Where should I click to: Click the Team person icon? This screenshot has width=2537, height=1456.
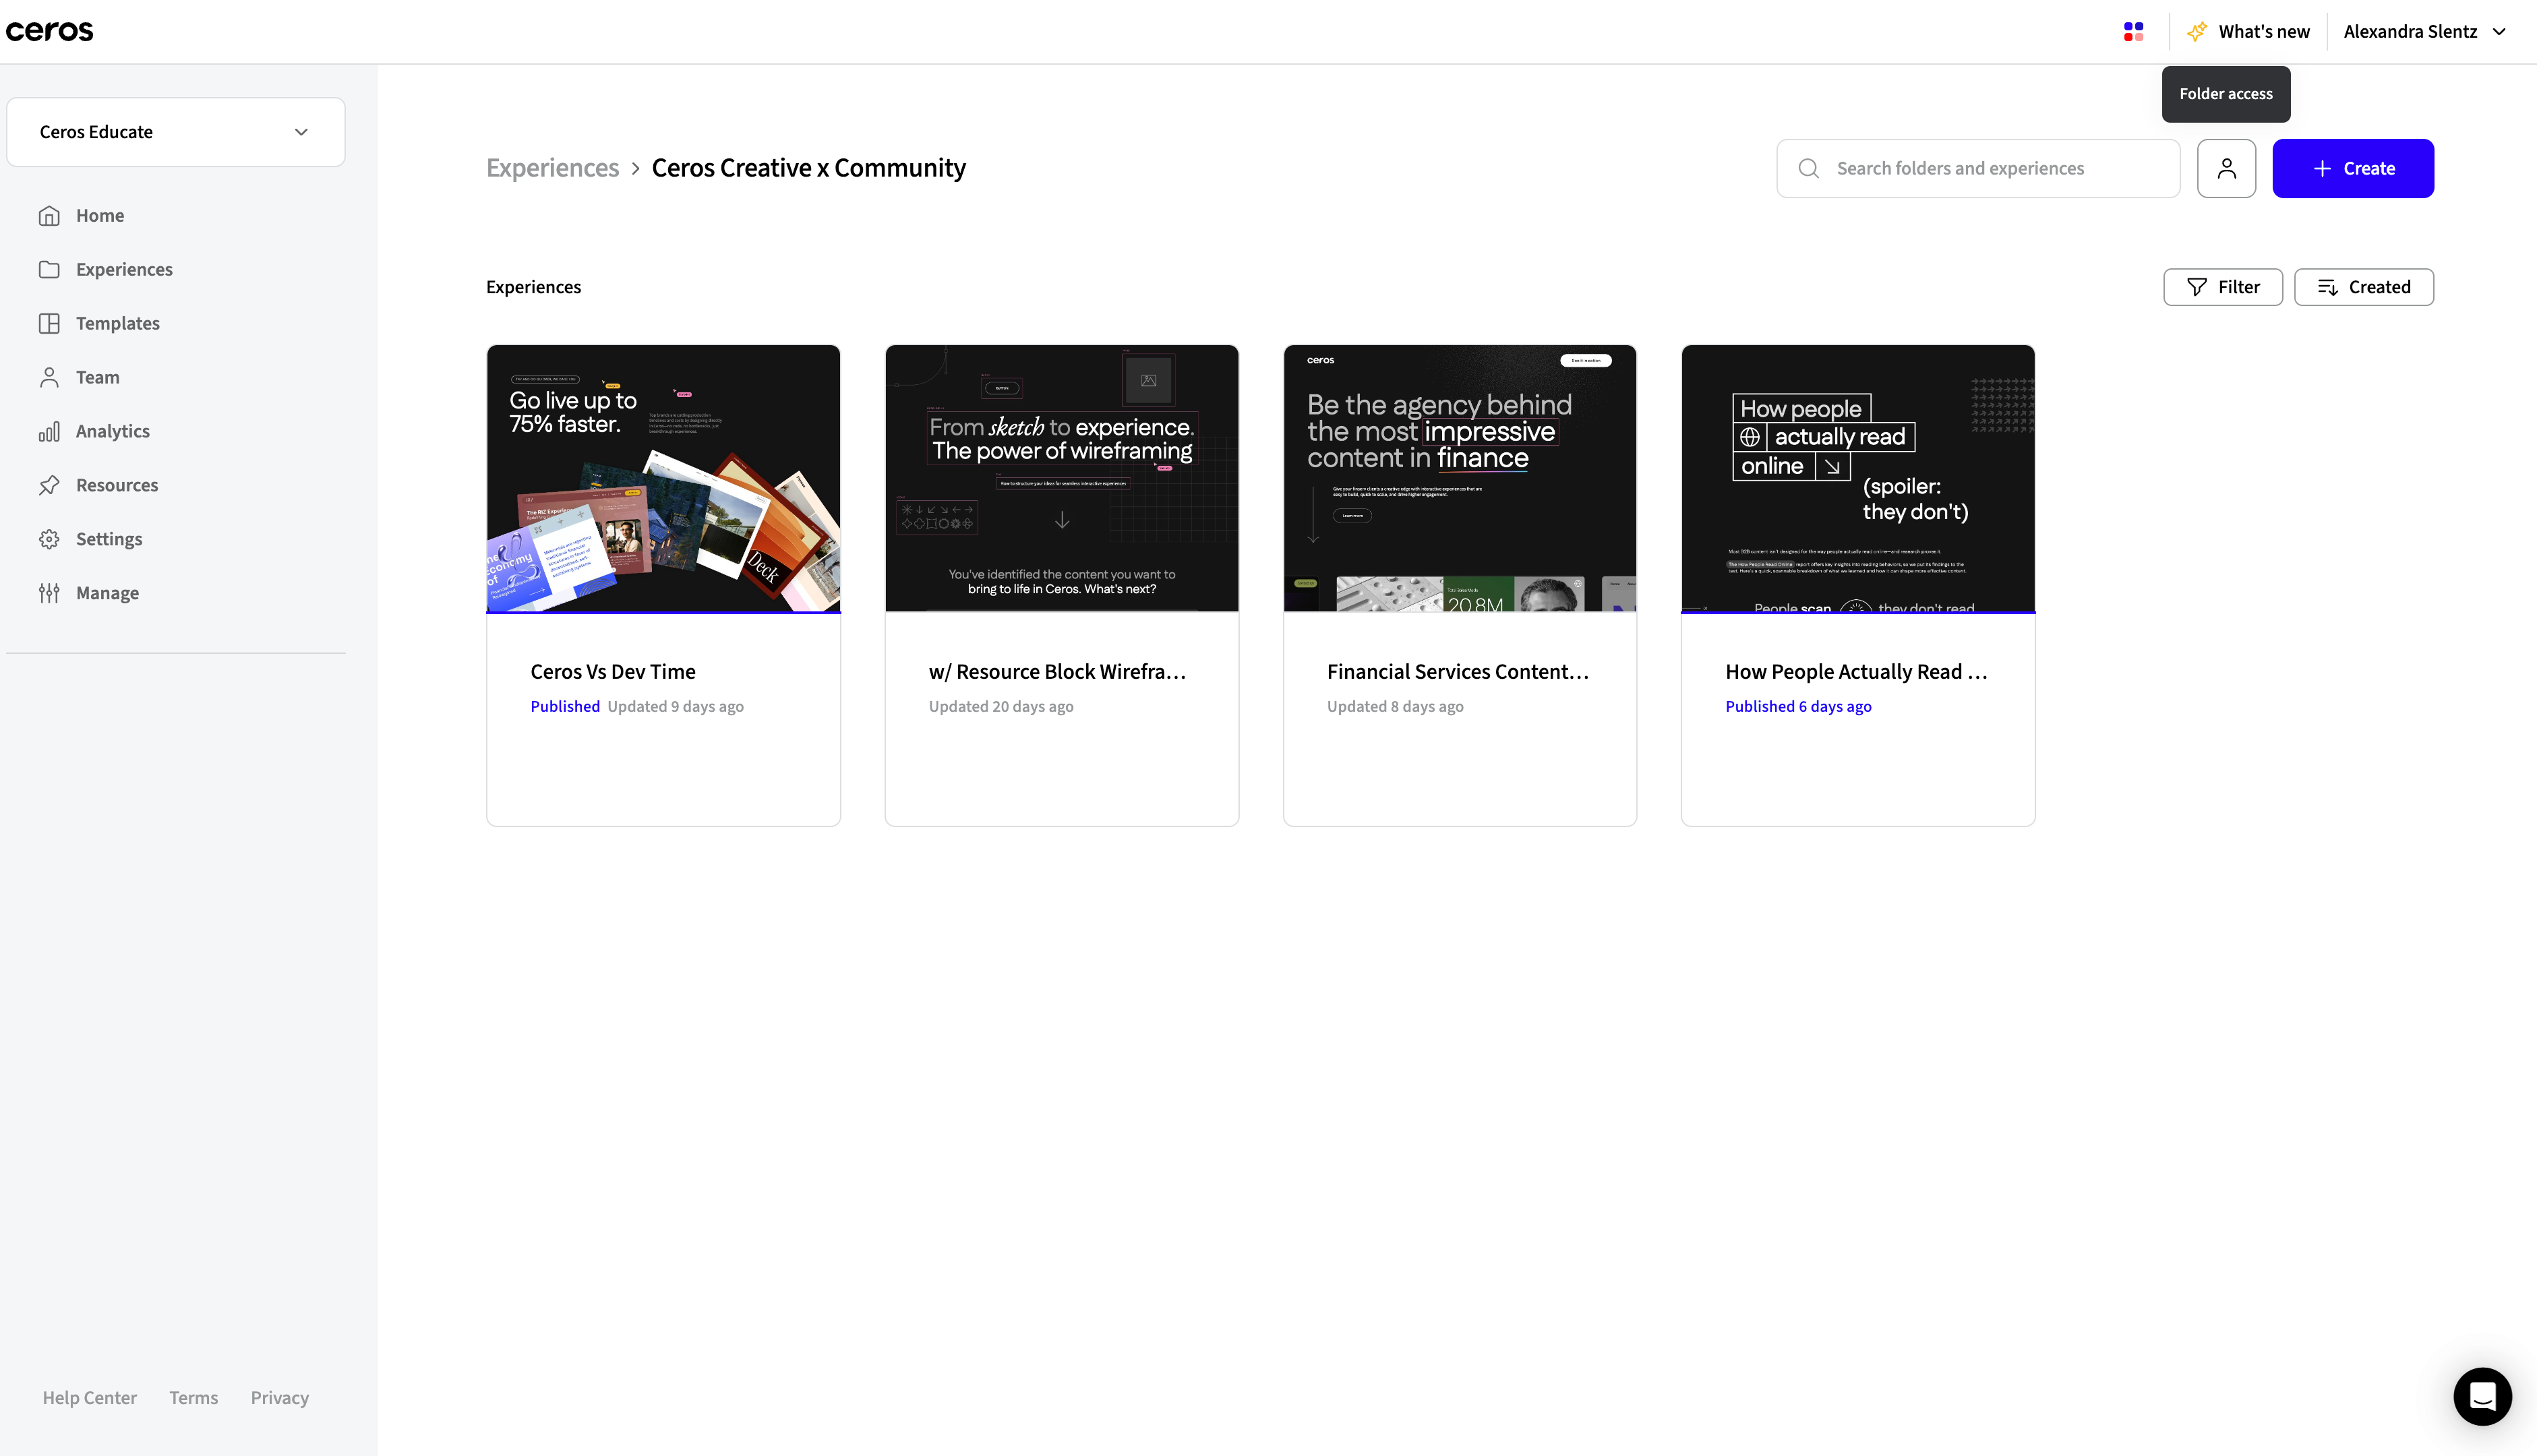(49, 378)
